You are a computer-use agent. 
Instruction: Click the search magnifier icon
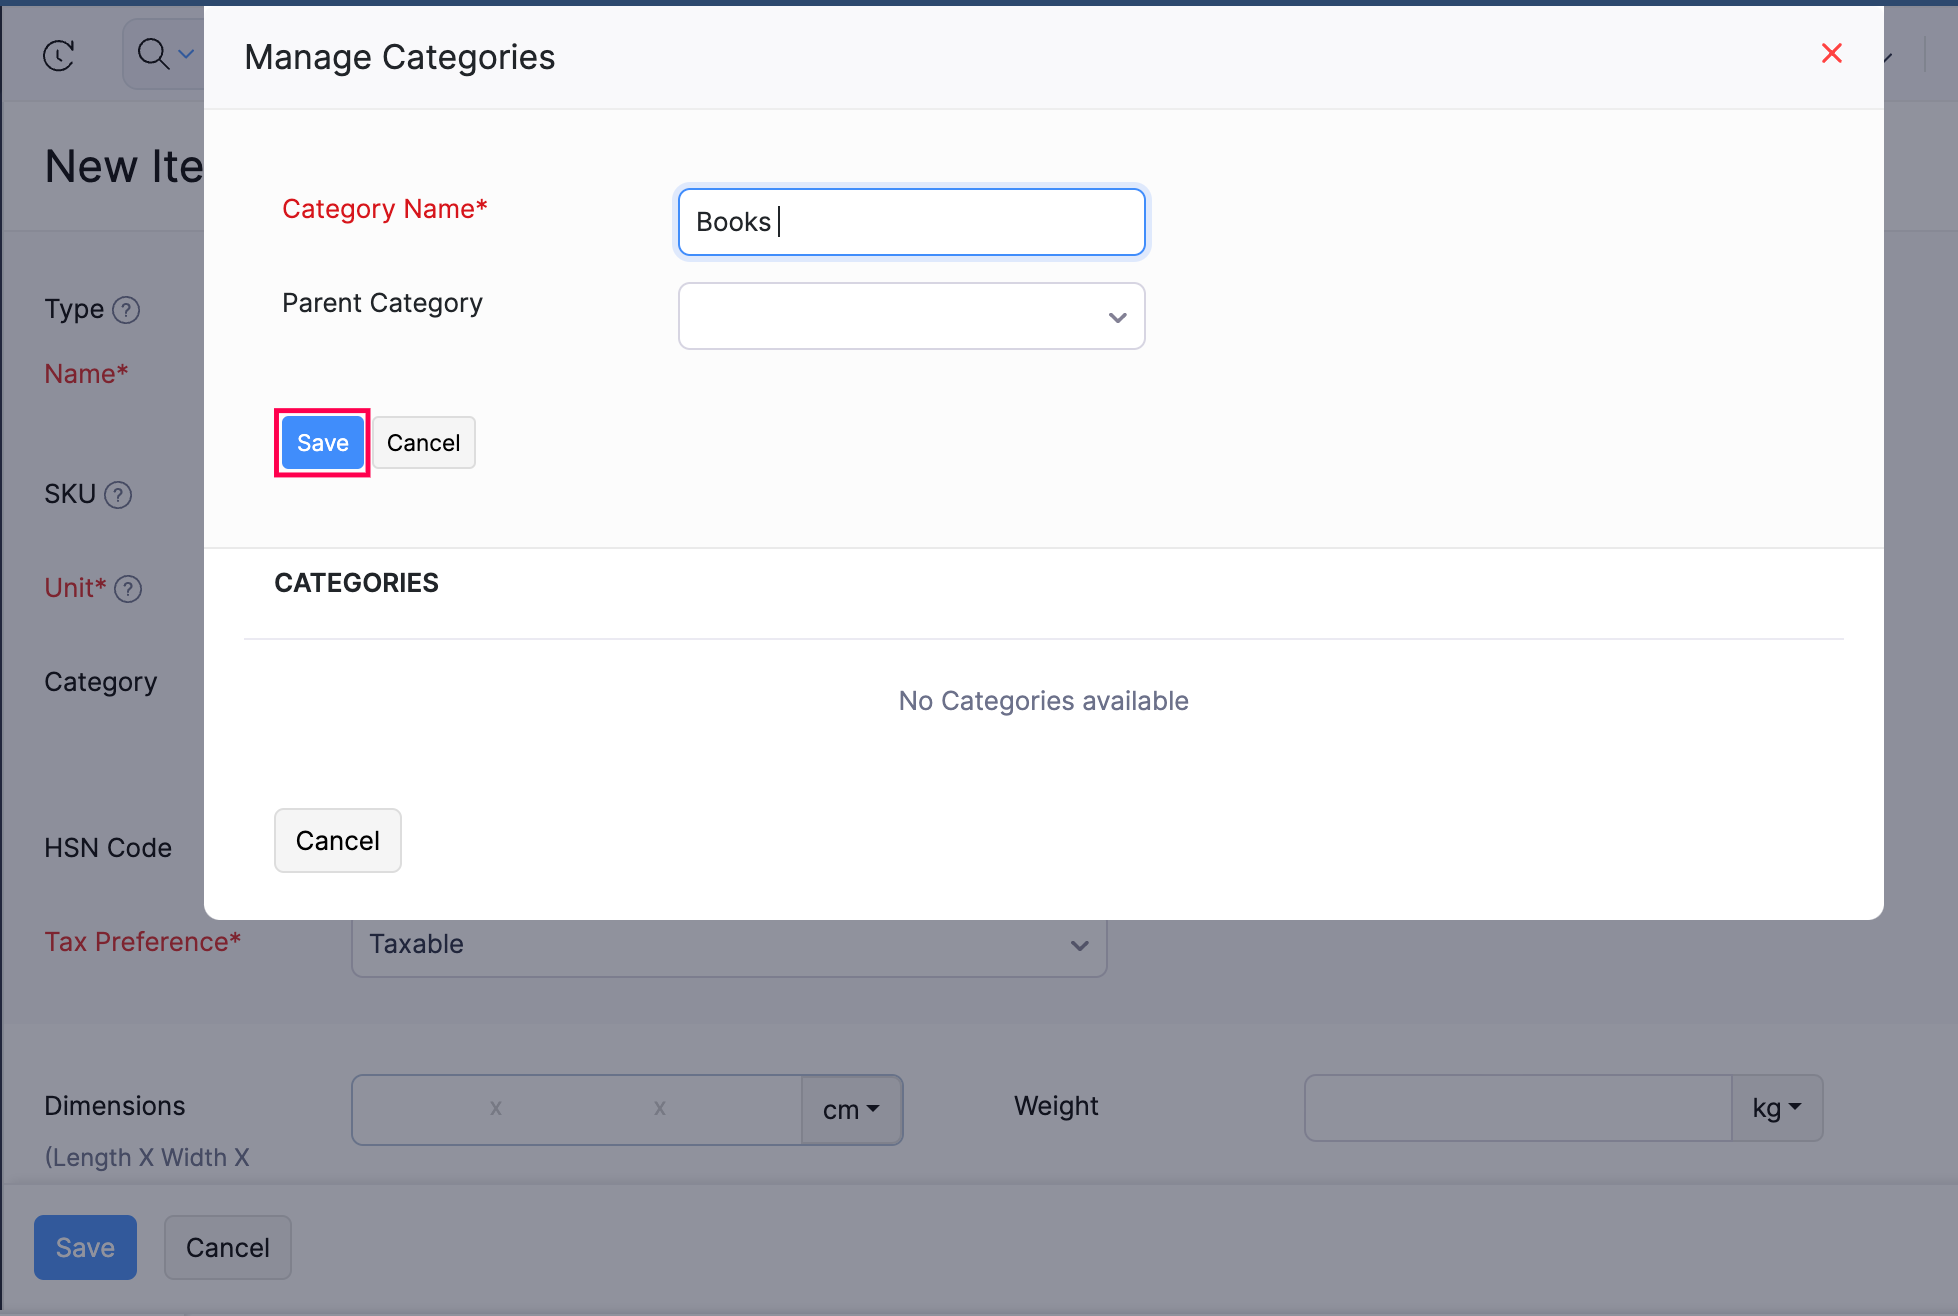click(153, 53)
